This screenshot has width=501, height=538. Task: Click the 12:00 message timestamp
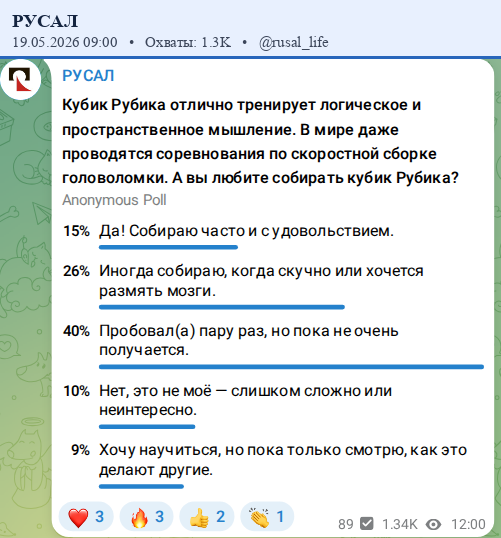[x=468, y=524]
